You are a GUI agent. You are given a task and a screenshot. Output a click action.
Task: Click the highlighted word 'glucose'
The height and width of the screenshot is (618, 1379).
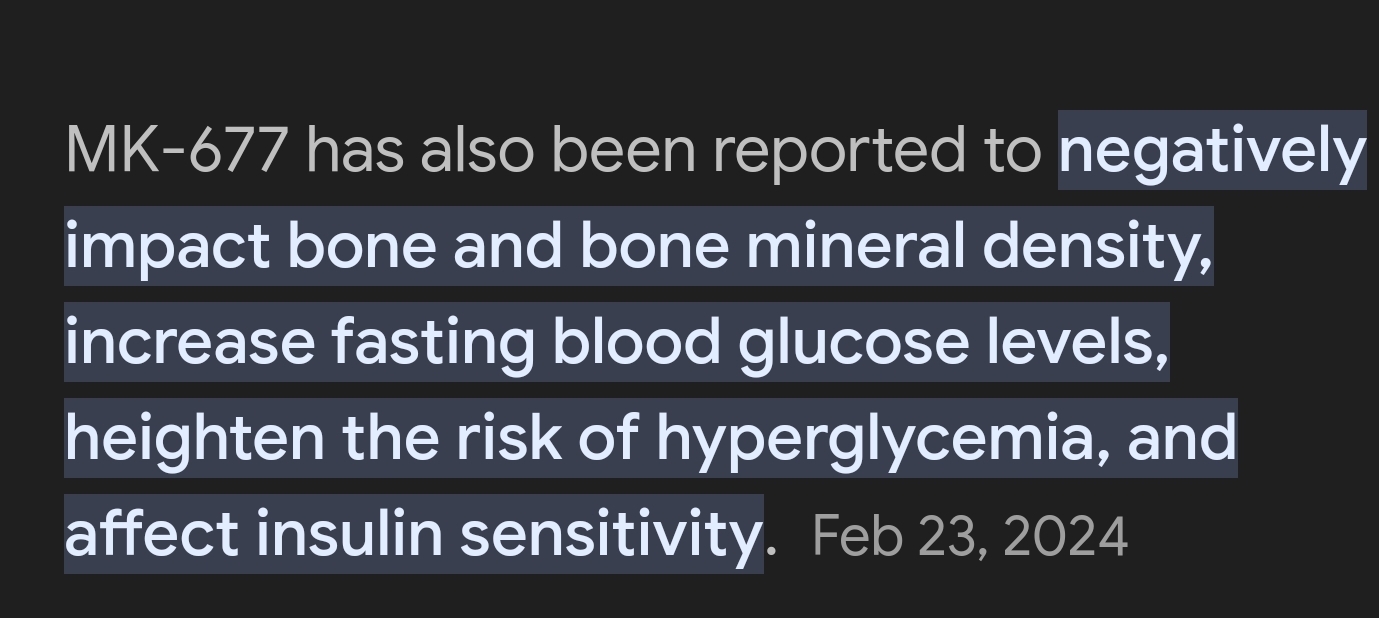point(853,344)
